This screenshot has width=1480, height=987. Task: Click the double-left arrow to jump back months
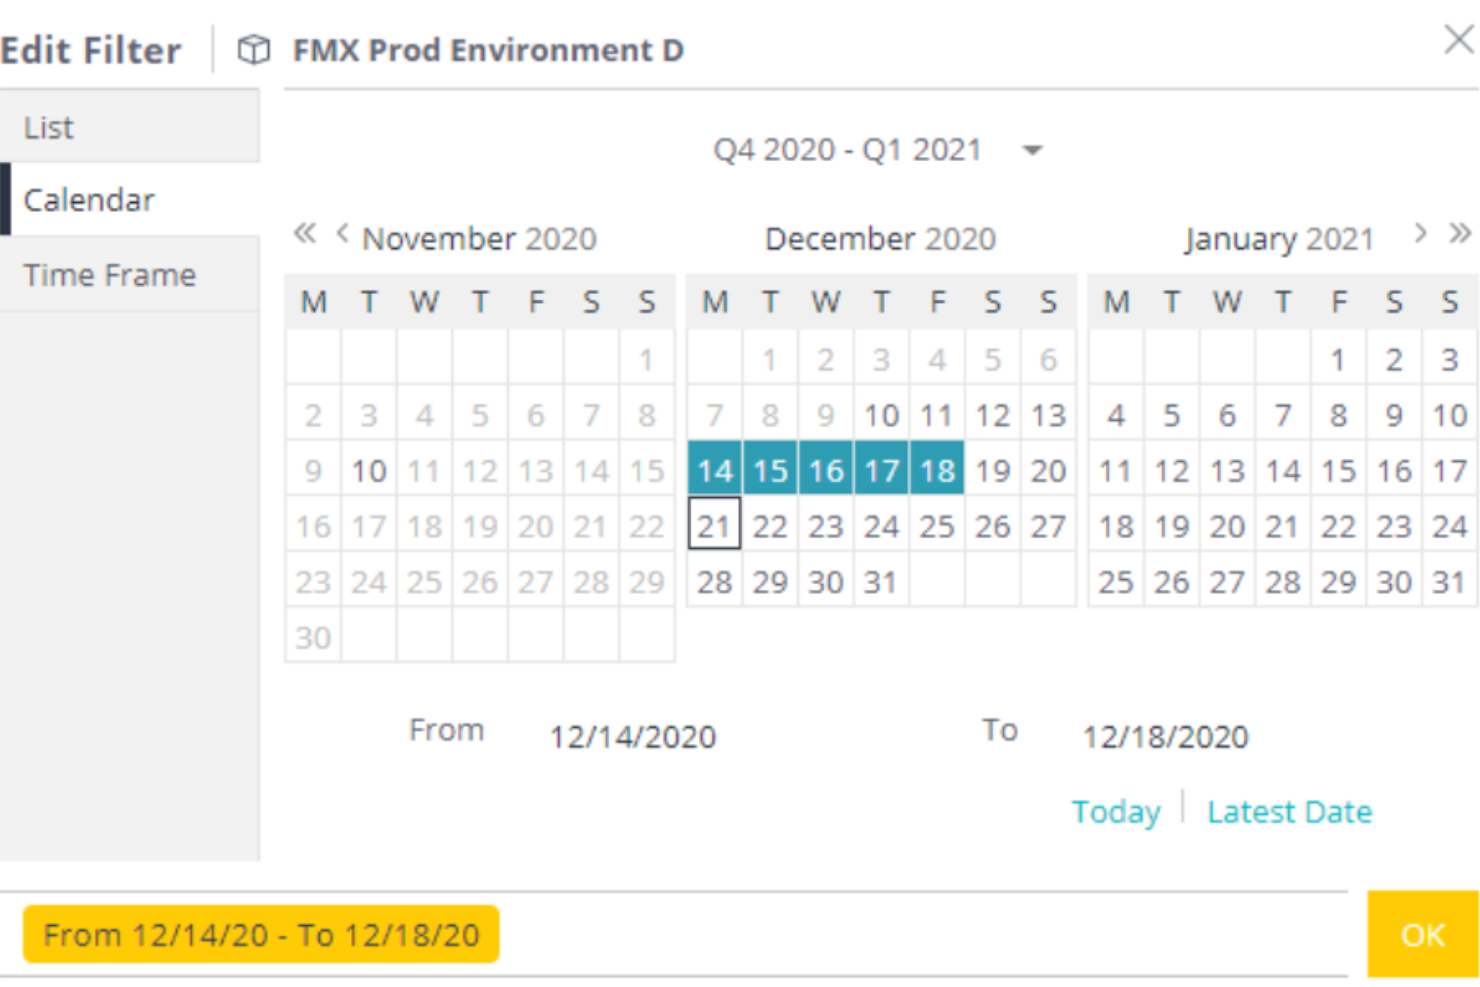tap(305, 233)
